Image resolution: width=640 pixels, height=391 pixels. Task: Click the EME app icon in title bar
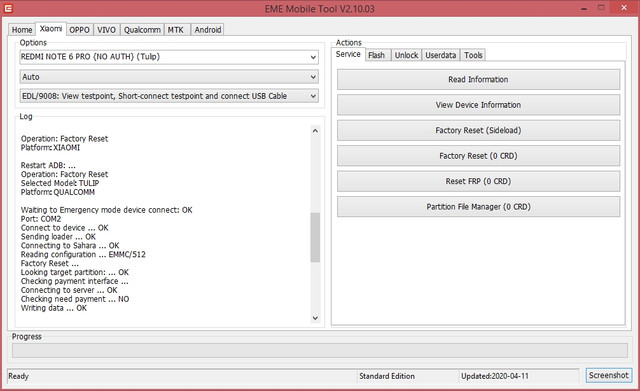8,8
